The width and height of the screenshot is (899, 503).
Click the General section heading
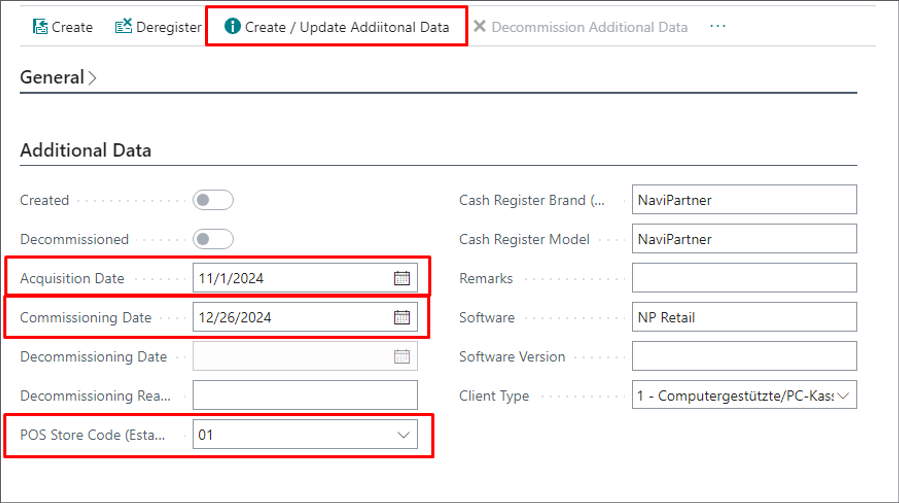click(52, 77)
